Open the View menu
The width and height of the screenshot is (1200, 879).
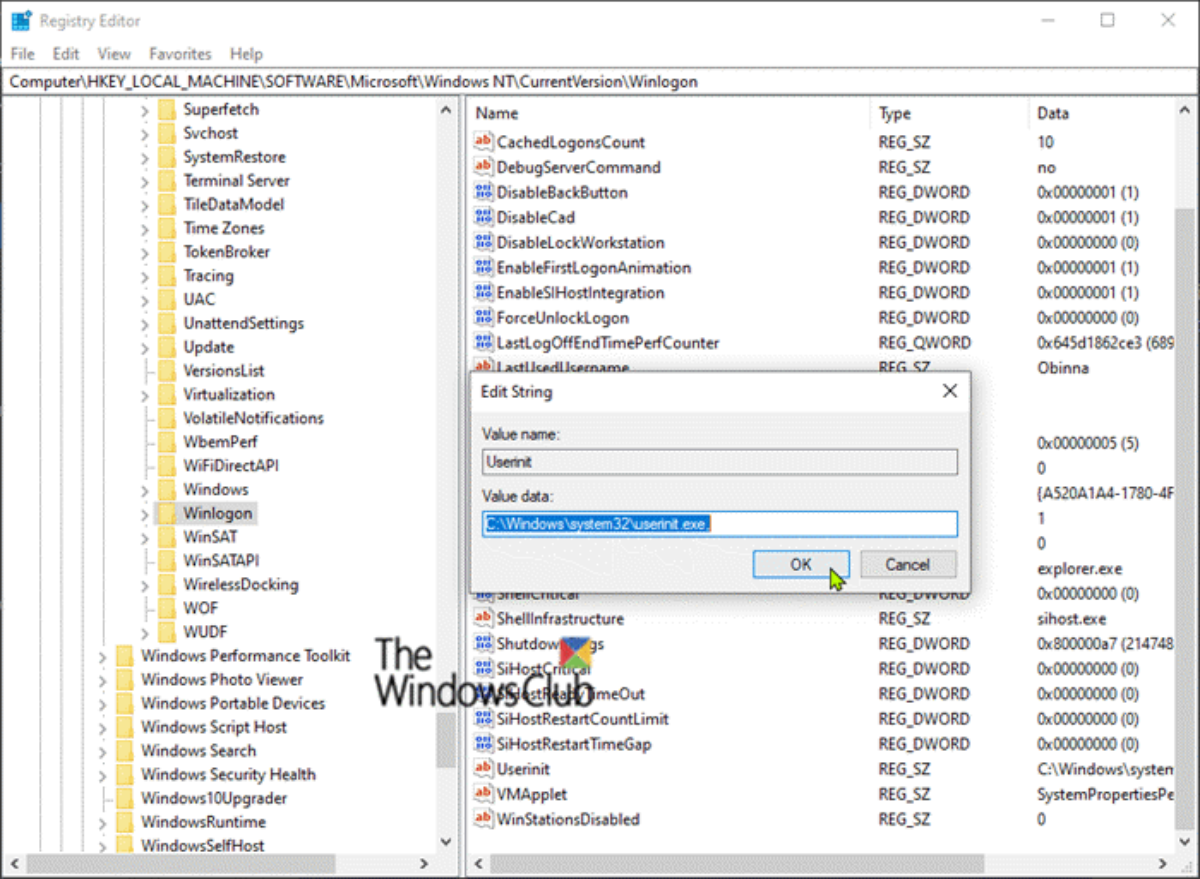(x=114, y=54)
